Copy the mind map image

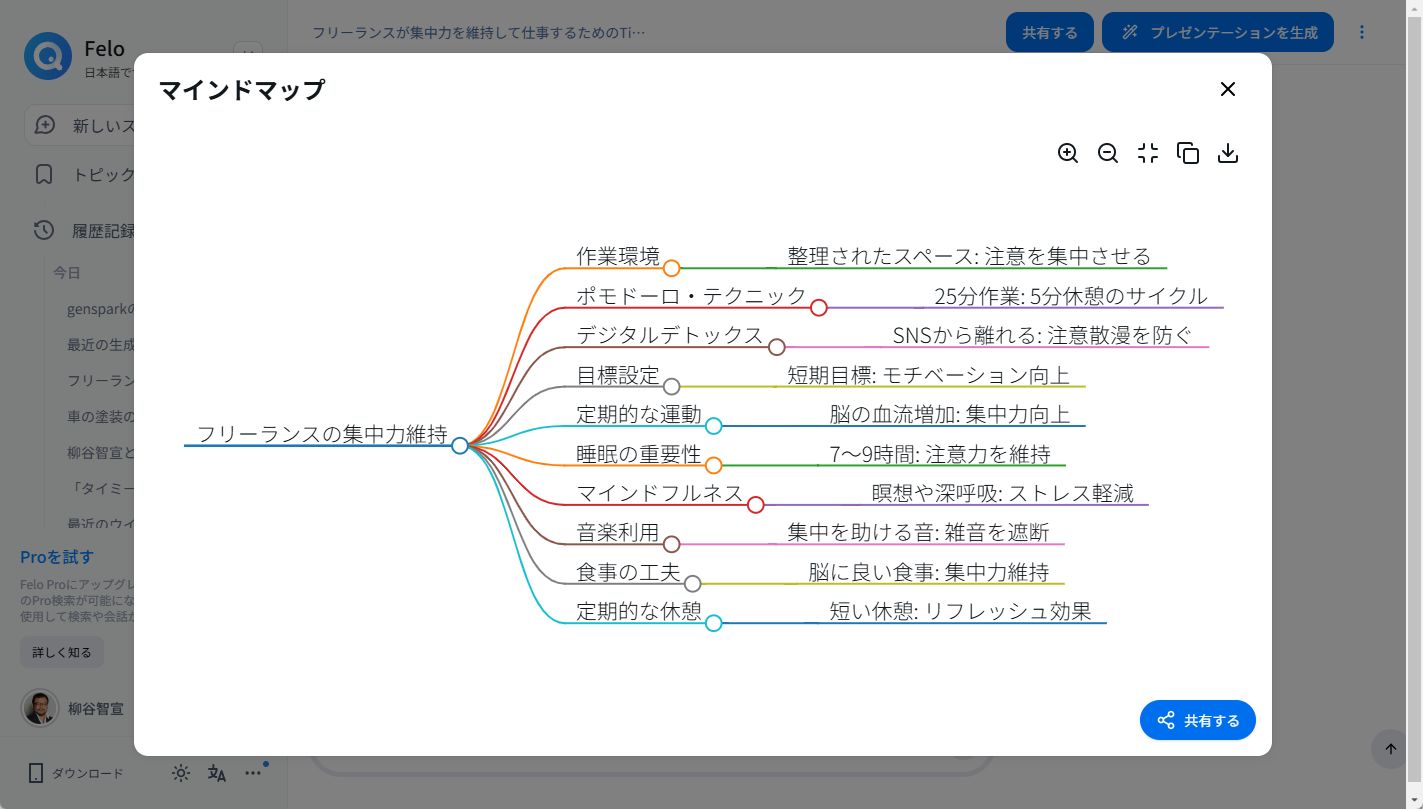[1188, 153]
